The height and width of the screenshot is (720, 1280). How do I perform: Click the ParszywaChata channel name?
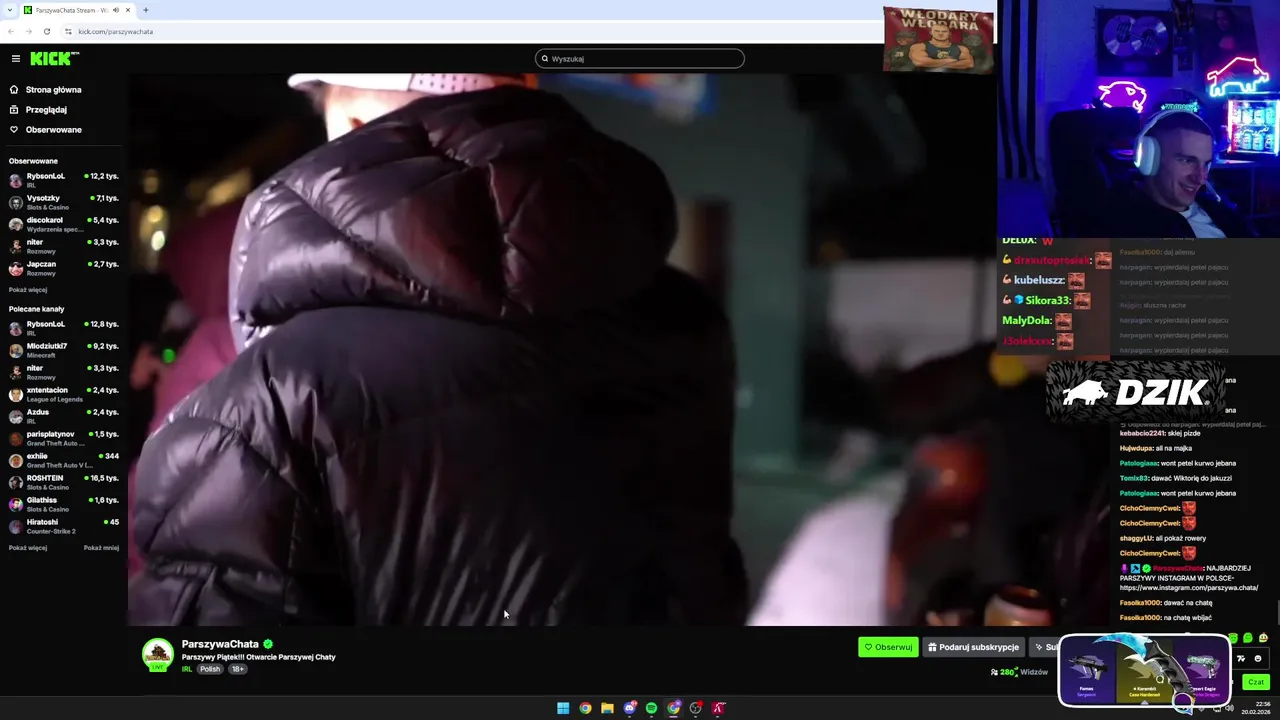(220, 644)
